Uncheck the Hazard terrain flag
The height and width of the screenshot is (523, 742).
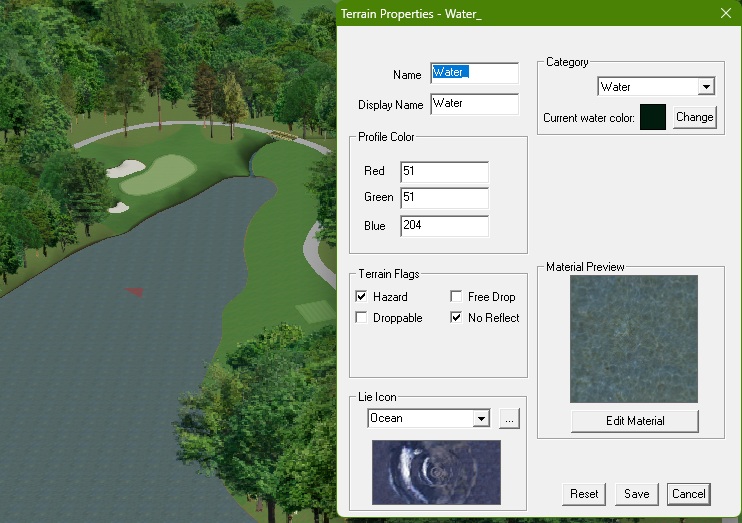click(x=361, y=297)
